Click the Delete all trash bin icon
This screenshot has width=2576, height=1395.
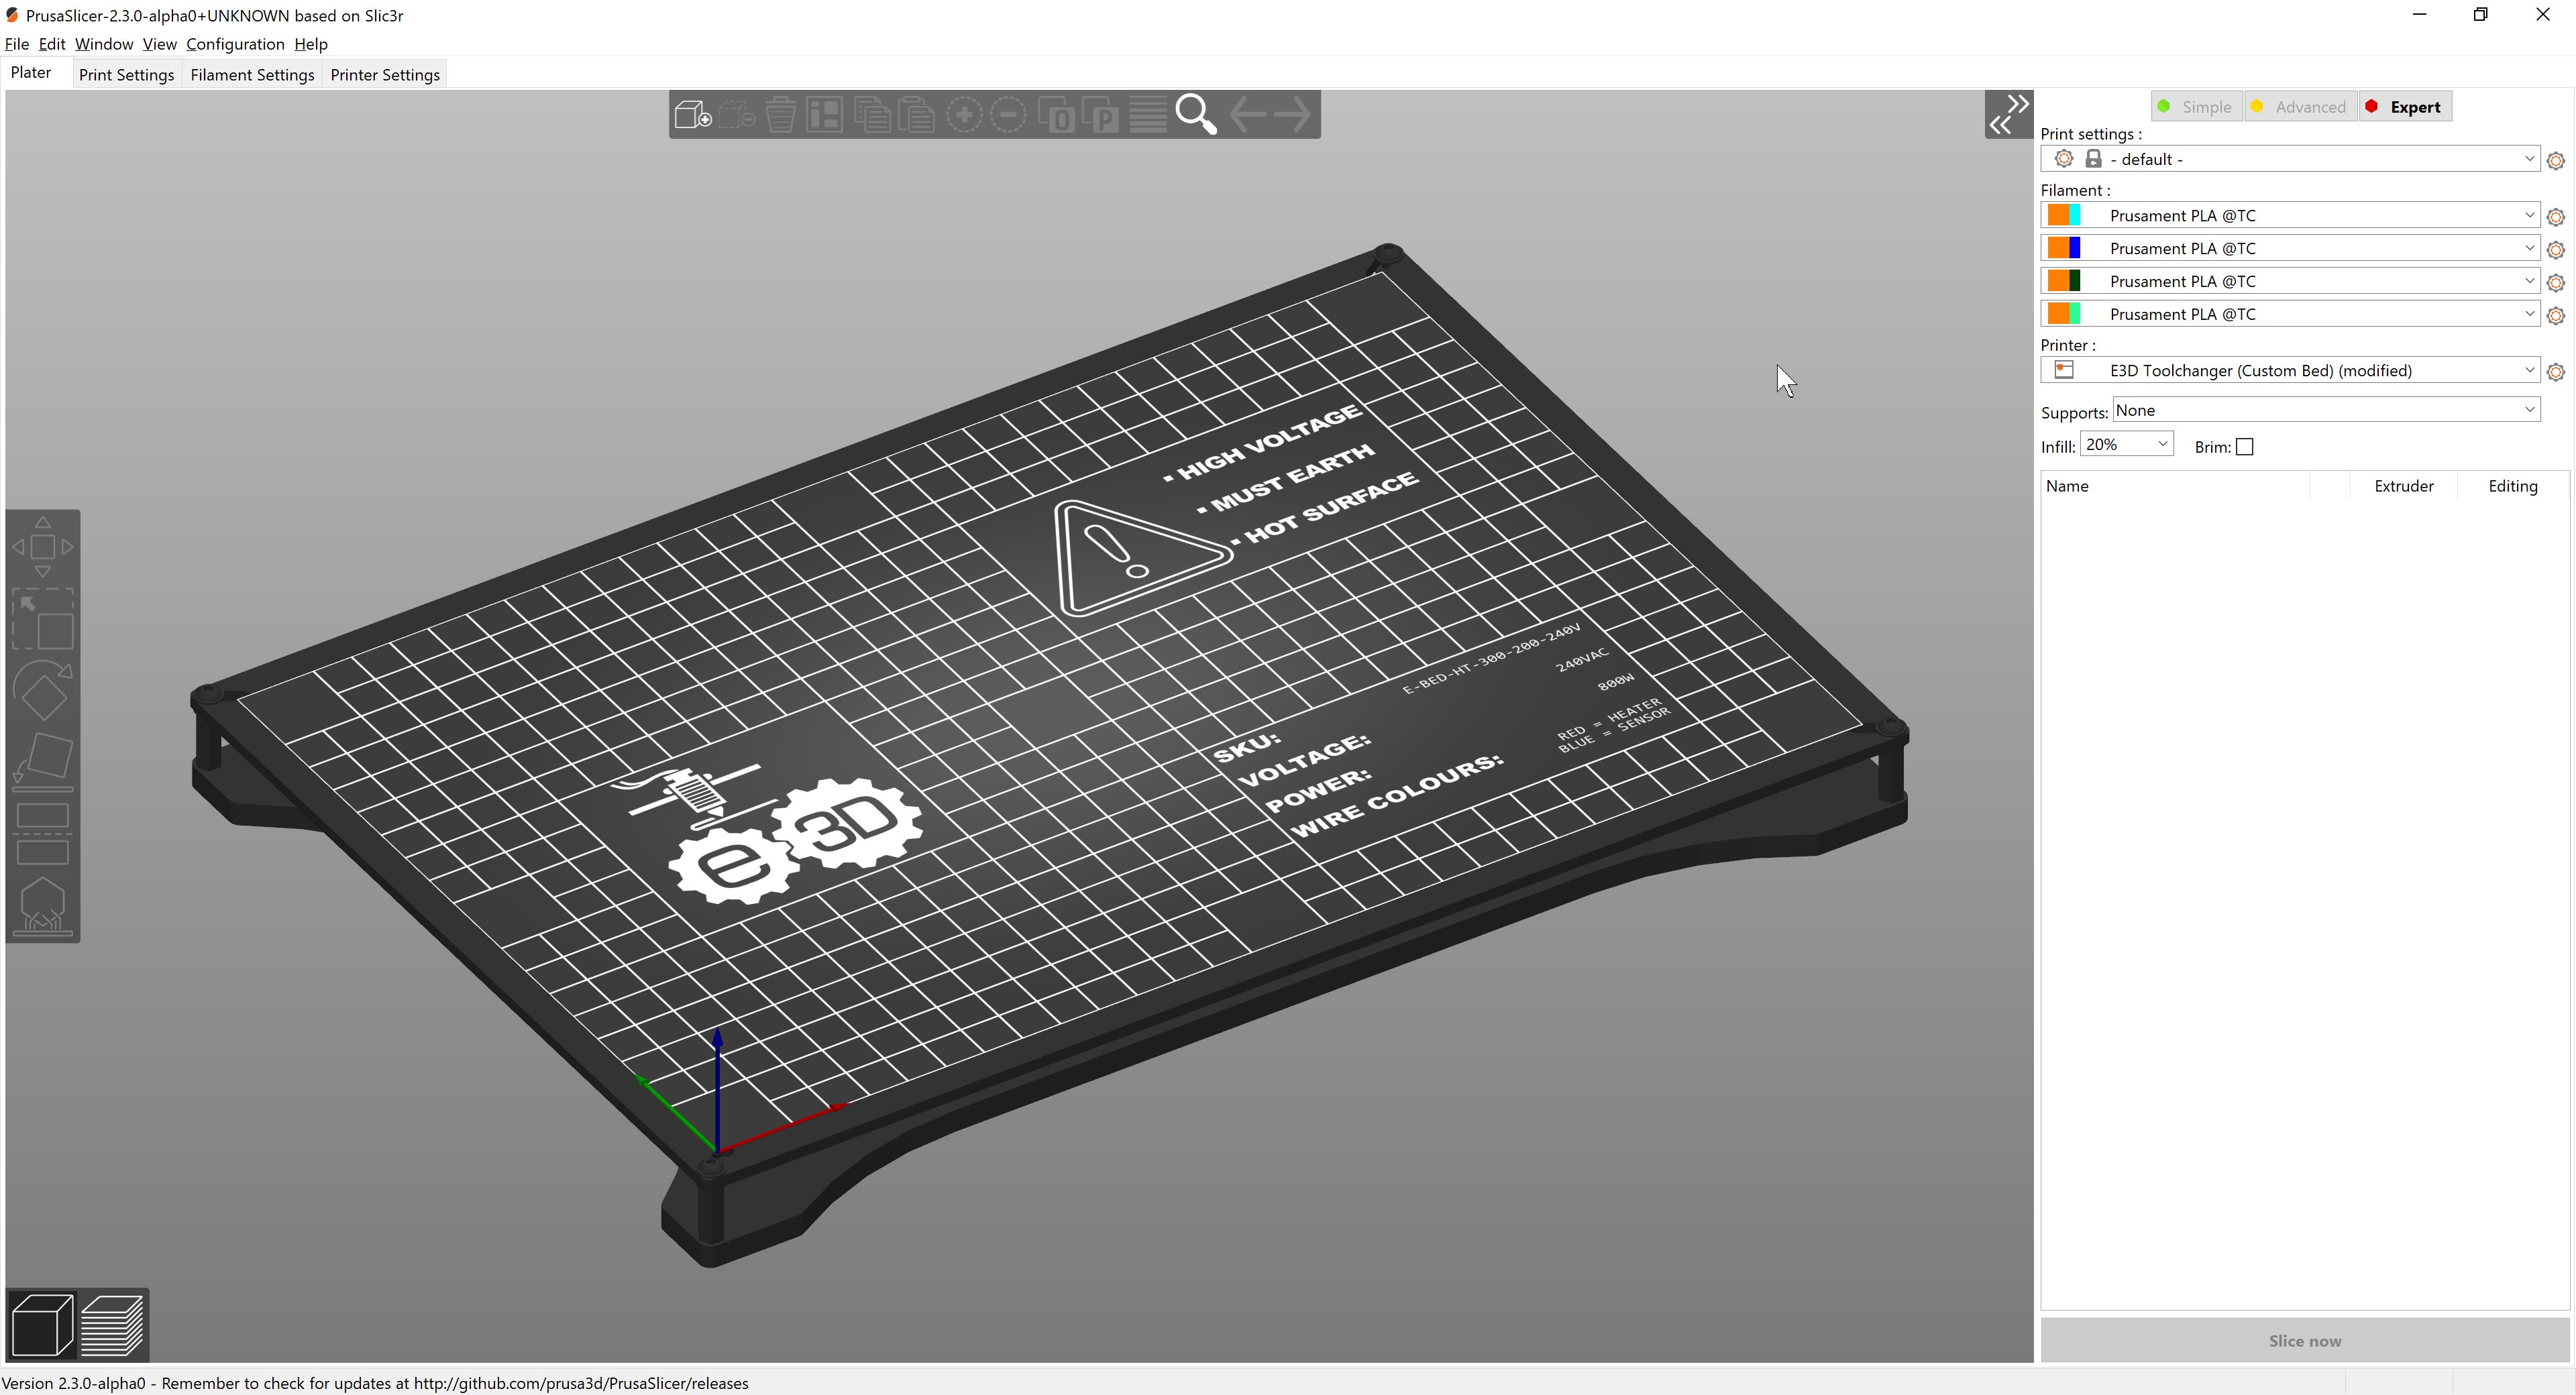pyautogui.click(x=780, y=115)
